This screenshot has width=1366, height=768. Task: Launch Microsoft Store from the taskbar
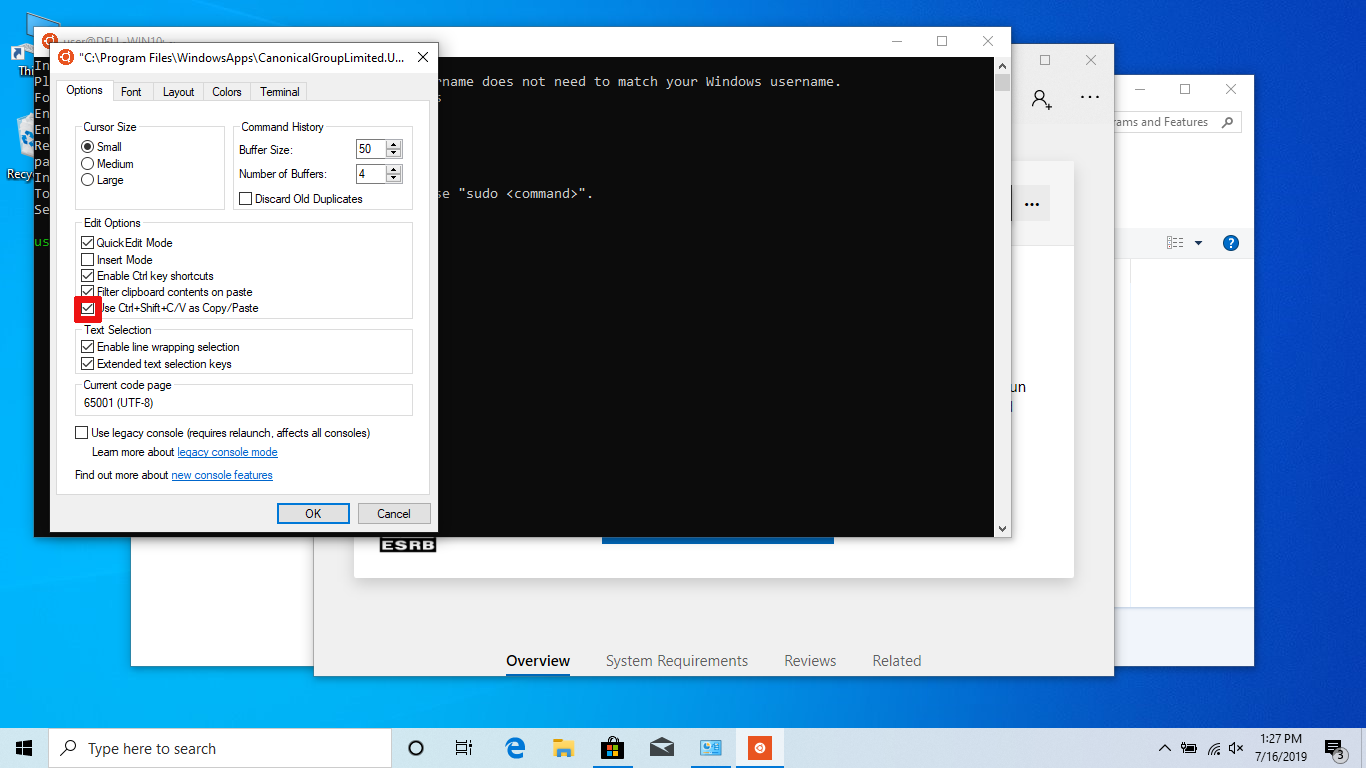coord(612,748)
